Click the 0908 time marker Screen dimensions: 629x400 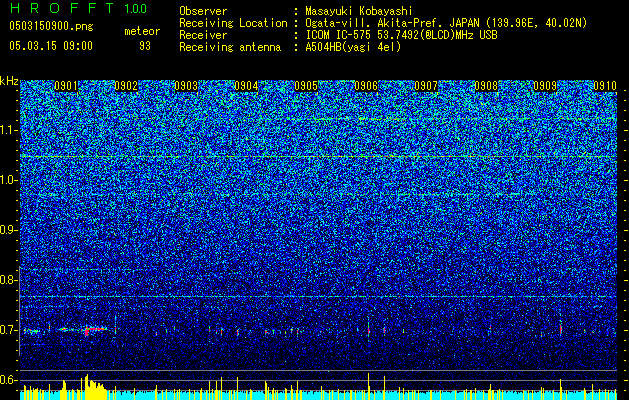[486, 86]
